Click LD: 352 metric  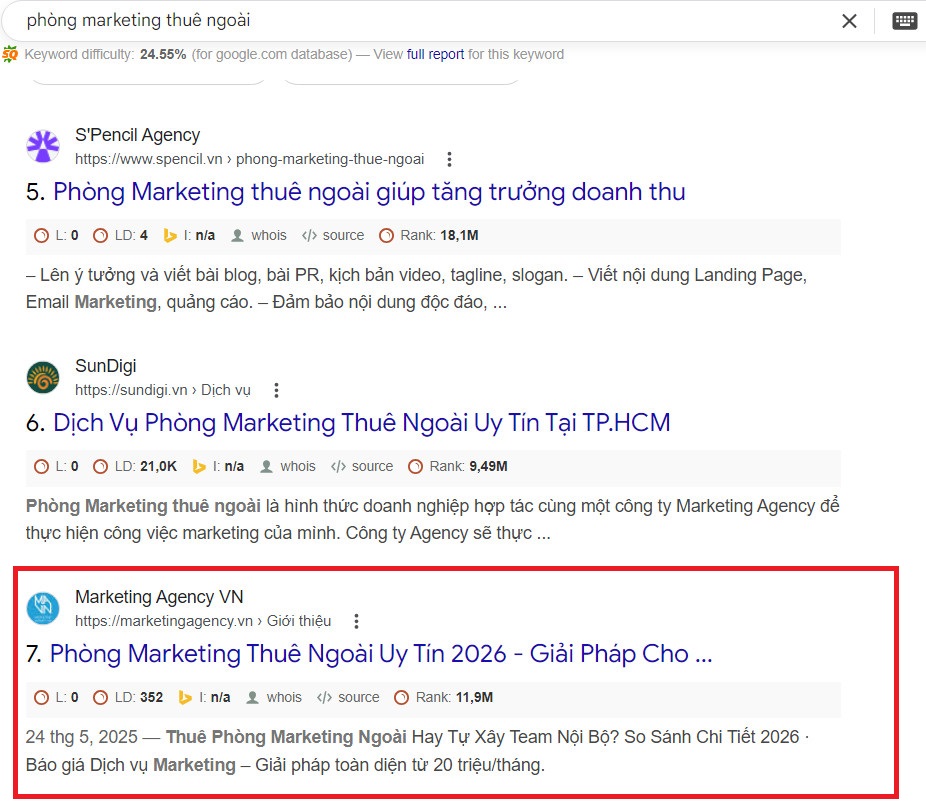click(x=128, y=698)
